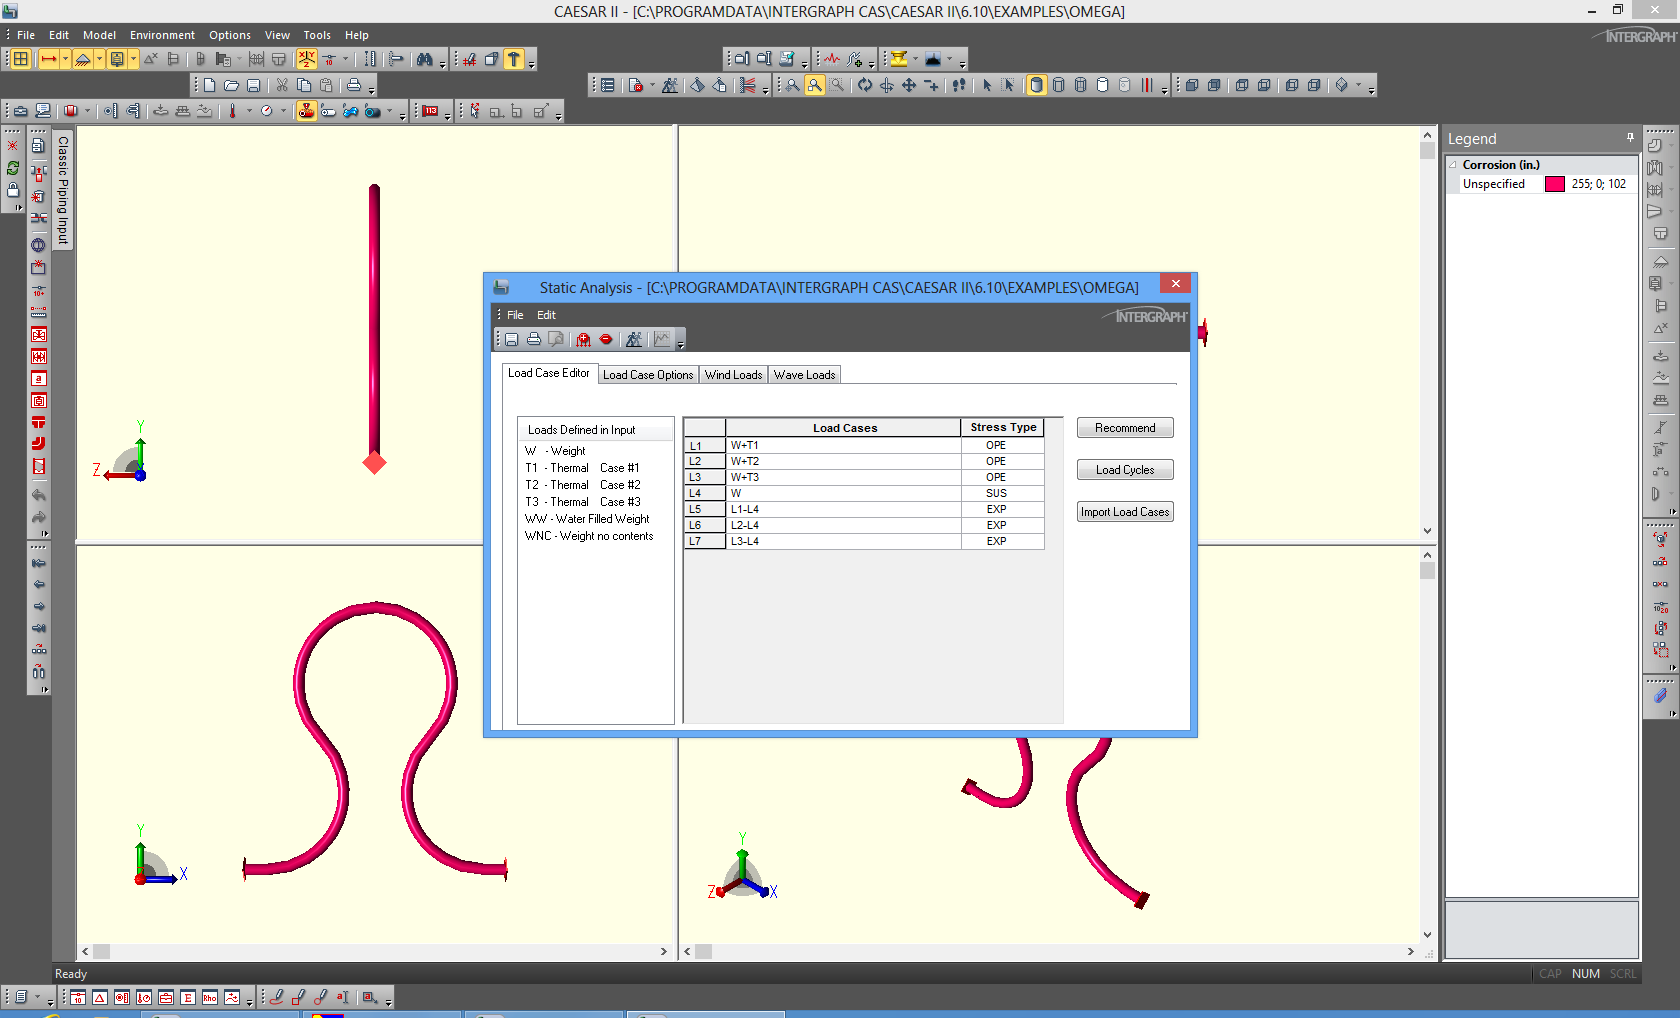Open the Edit menu in Static Analysis dialog
The height and width of the screenshot is (1018, 1680).
546,315
